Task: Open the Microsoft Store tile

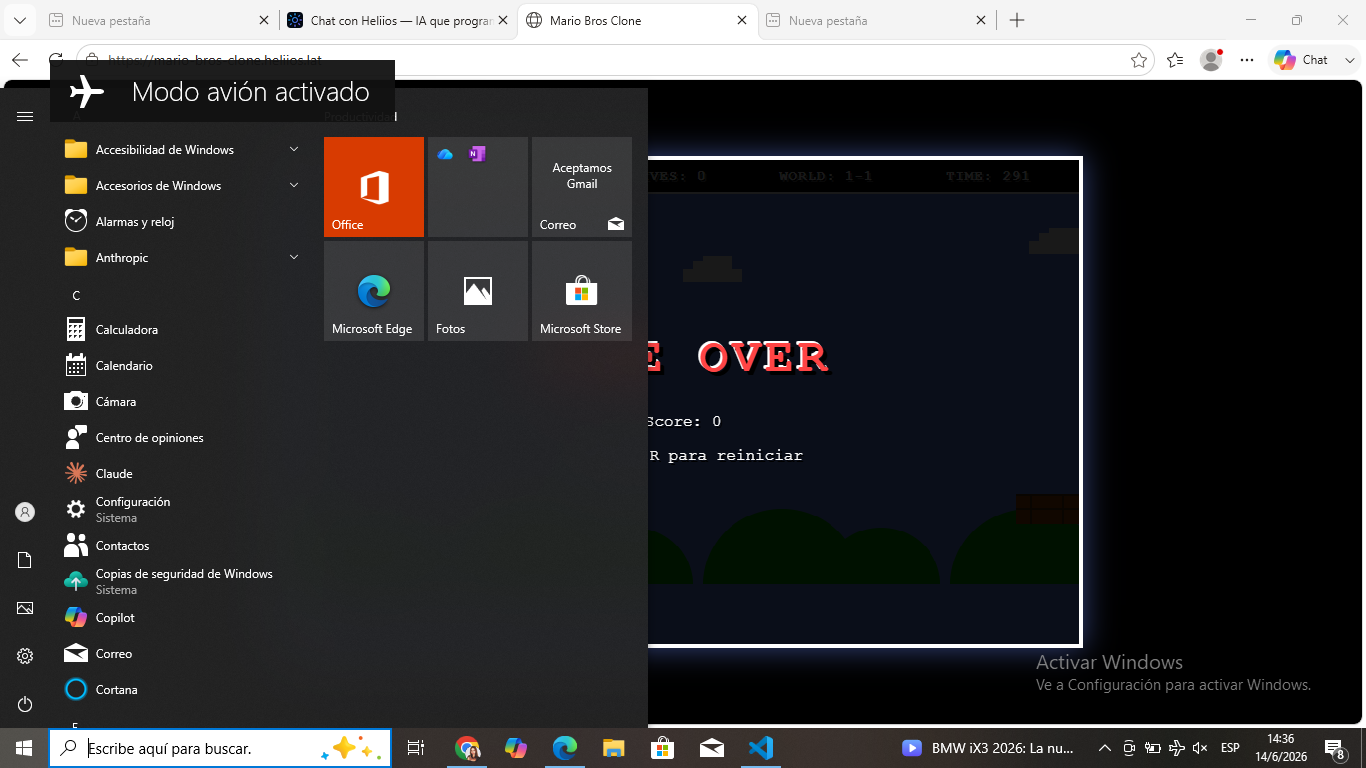Action: 582,291
